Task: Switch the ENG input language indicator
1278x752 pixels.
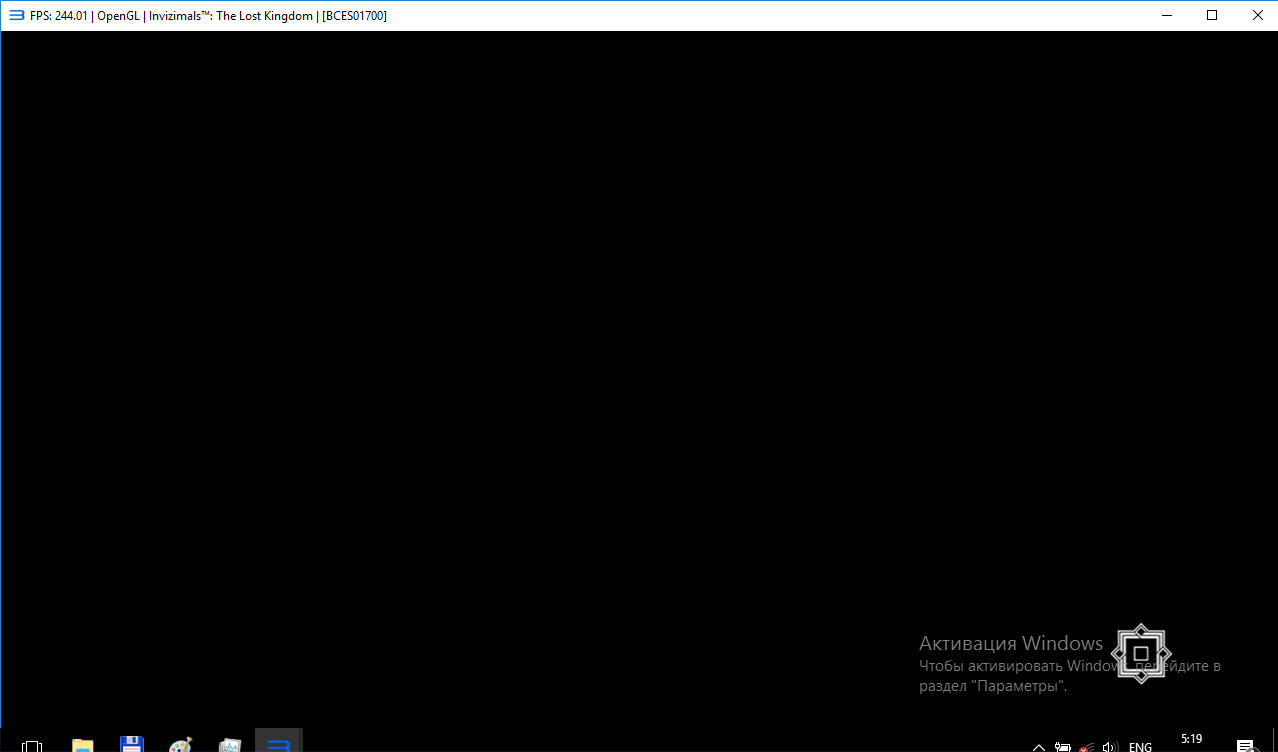Action: (1140, 746)
